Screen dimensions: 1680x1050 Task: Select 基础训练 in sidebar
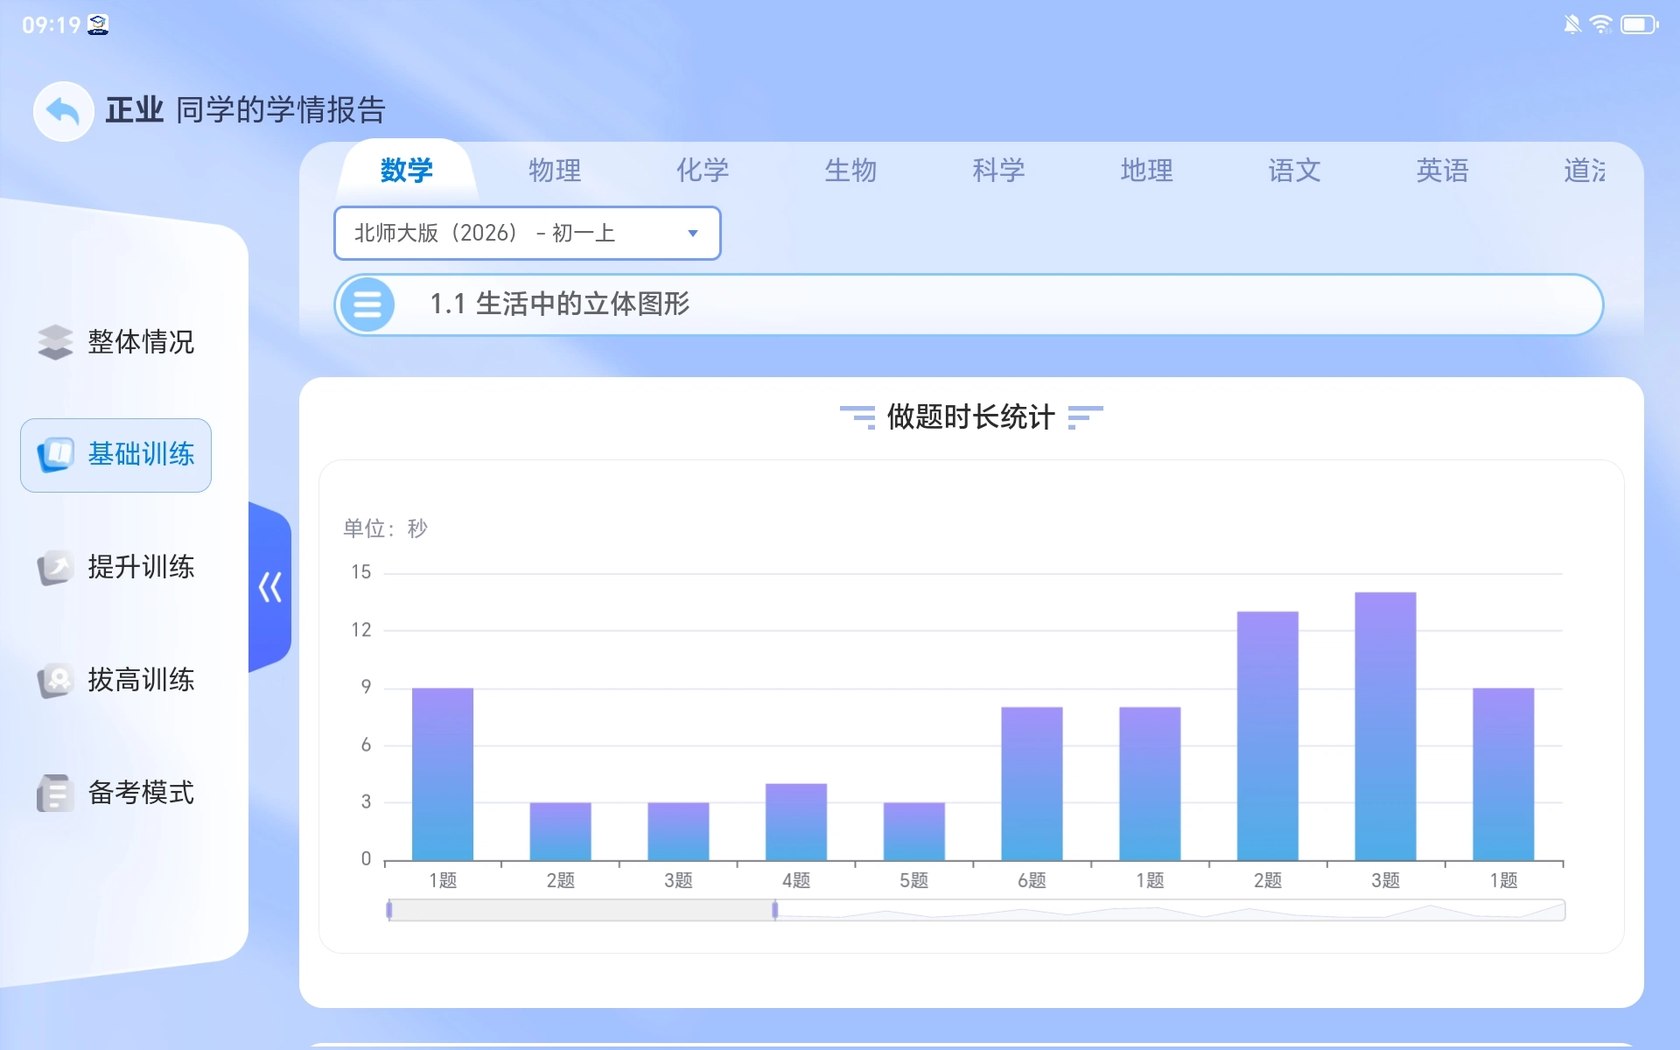pyautogui.click(x=116, y=455)
